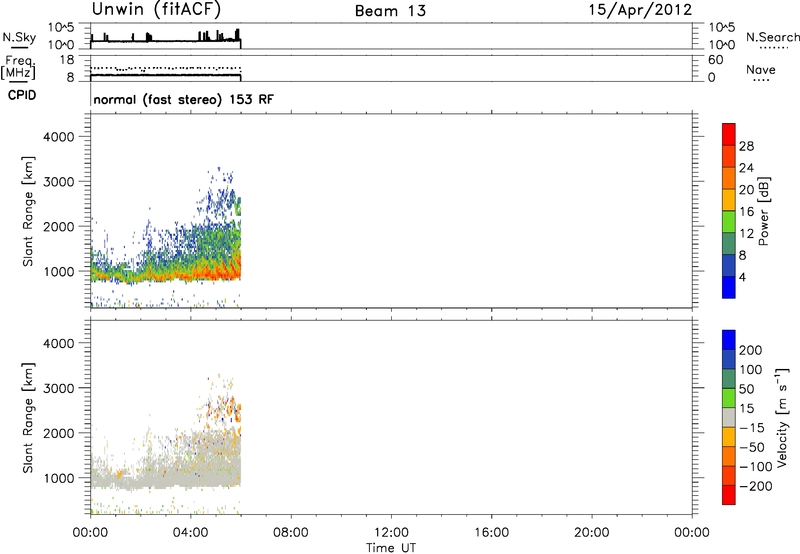This screenshot has width=800, height=554.
Task: Click '4000' on the power panel range axis
Action: 59,137
